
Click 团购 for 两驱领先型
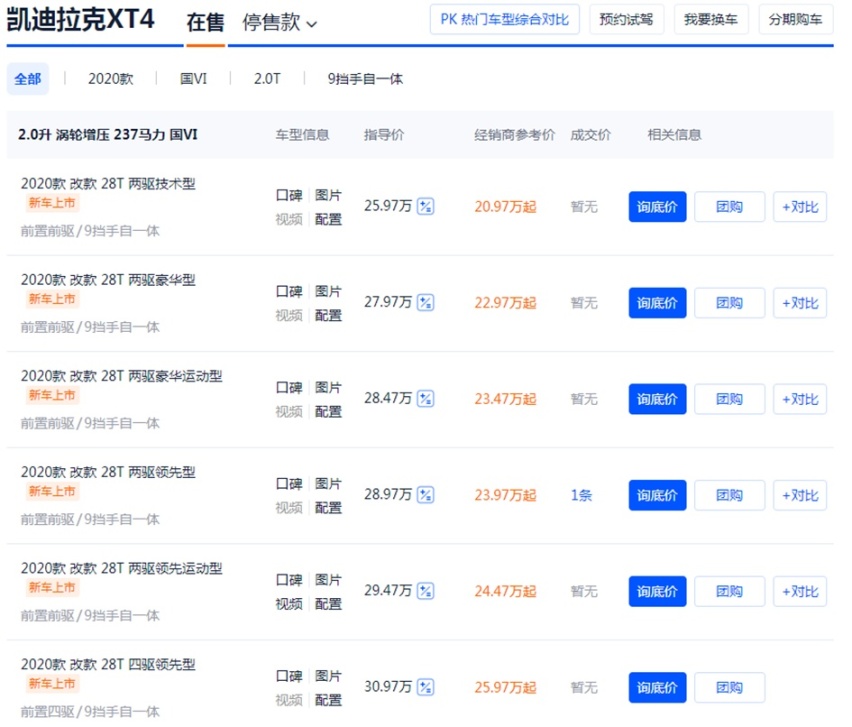pyautogui.click(x=729, y=495)
